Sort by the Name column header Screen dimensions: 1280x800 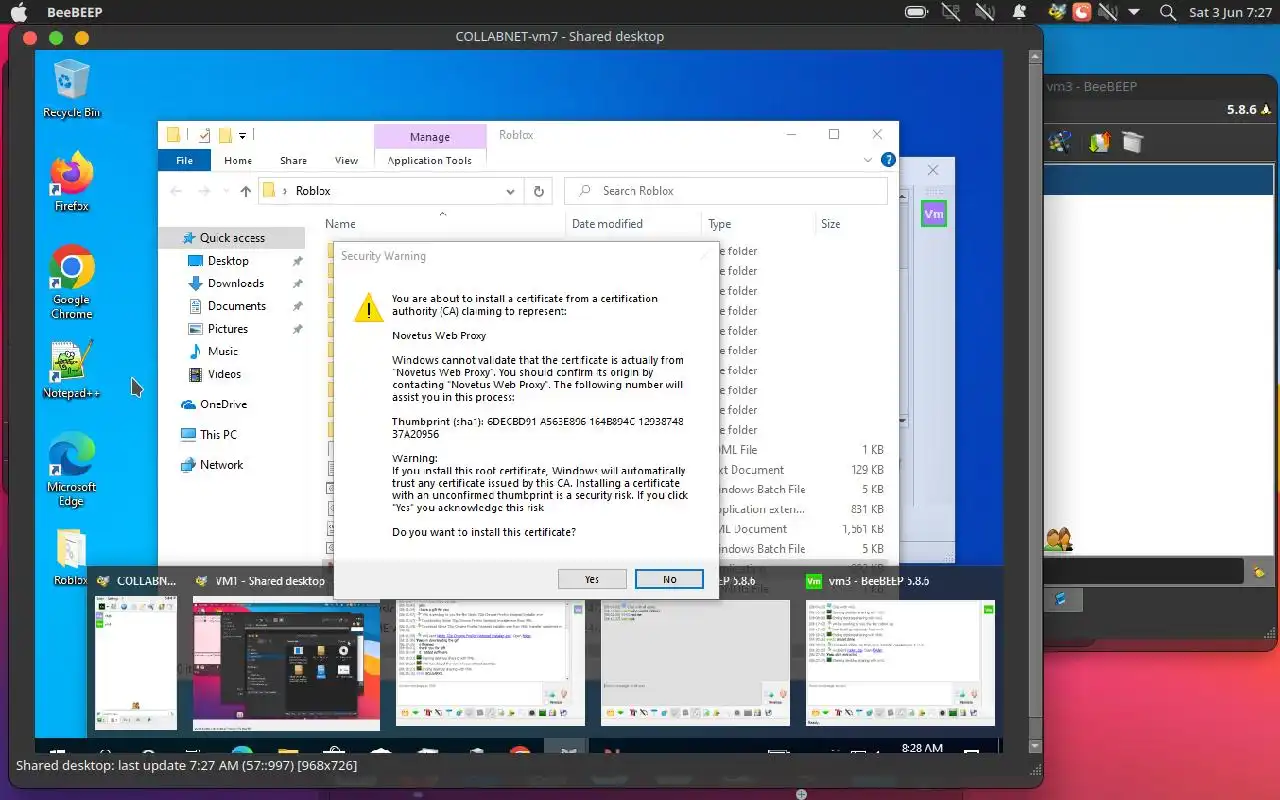[x=340, y=224]
